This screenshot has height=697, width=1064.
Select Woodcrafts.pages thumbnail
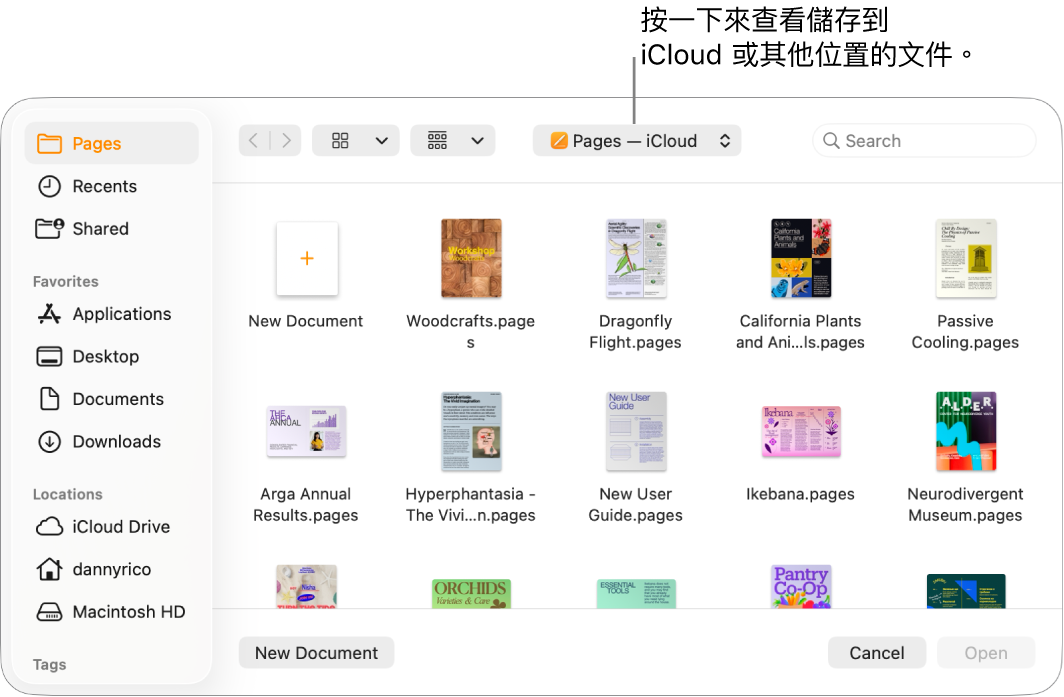point(471,259)
